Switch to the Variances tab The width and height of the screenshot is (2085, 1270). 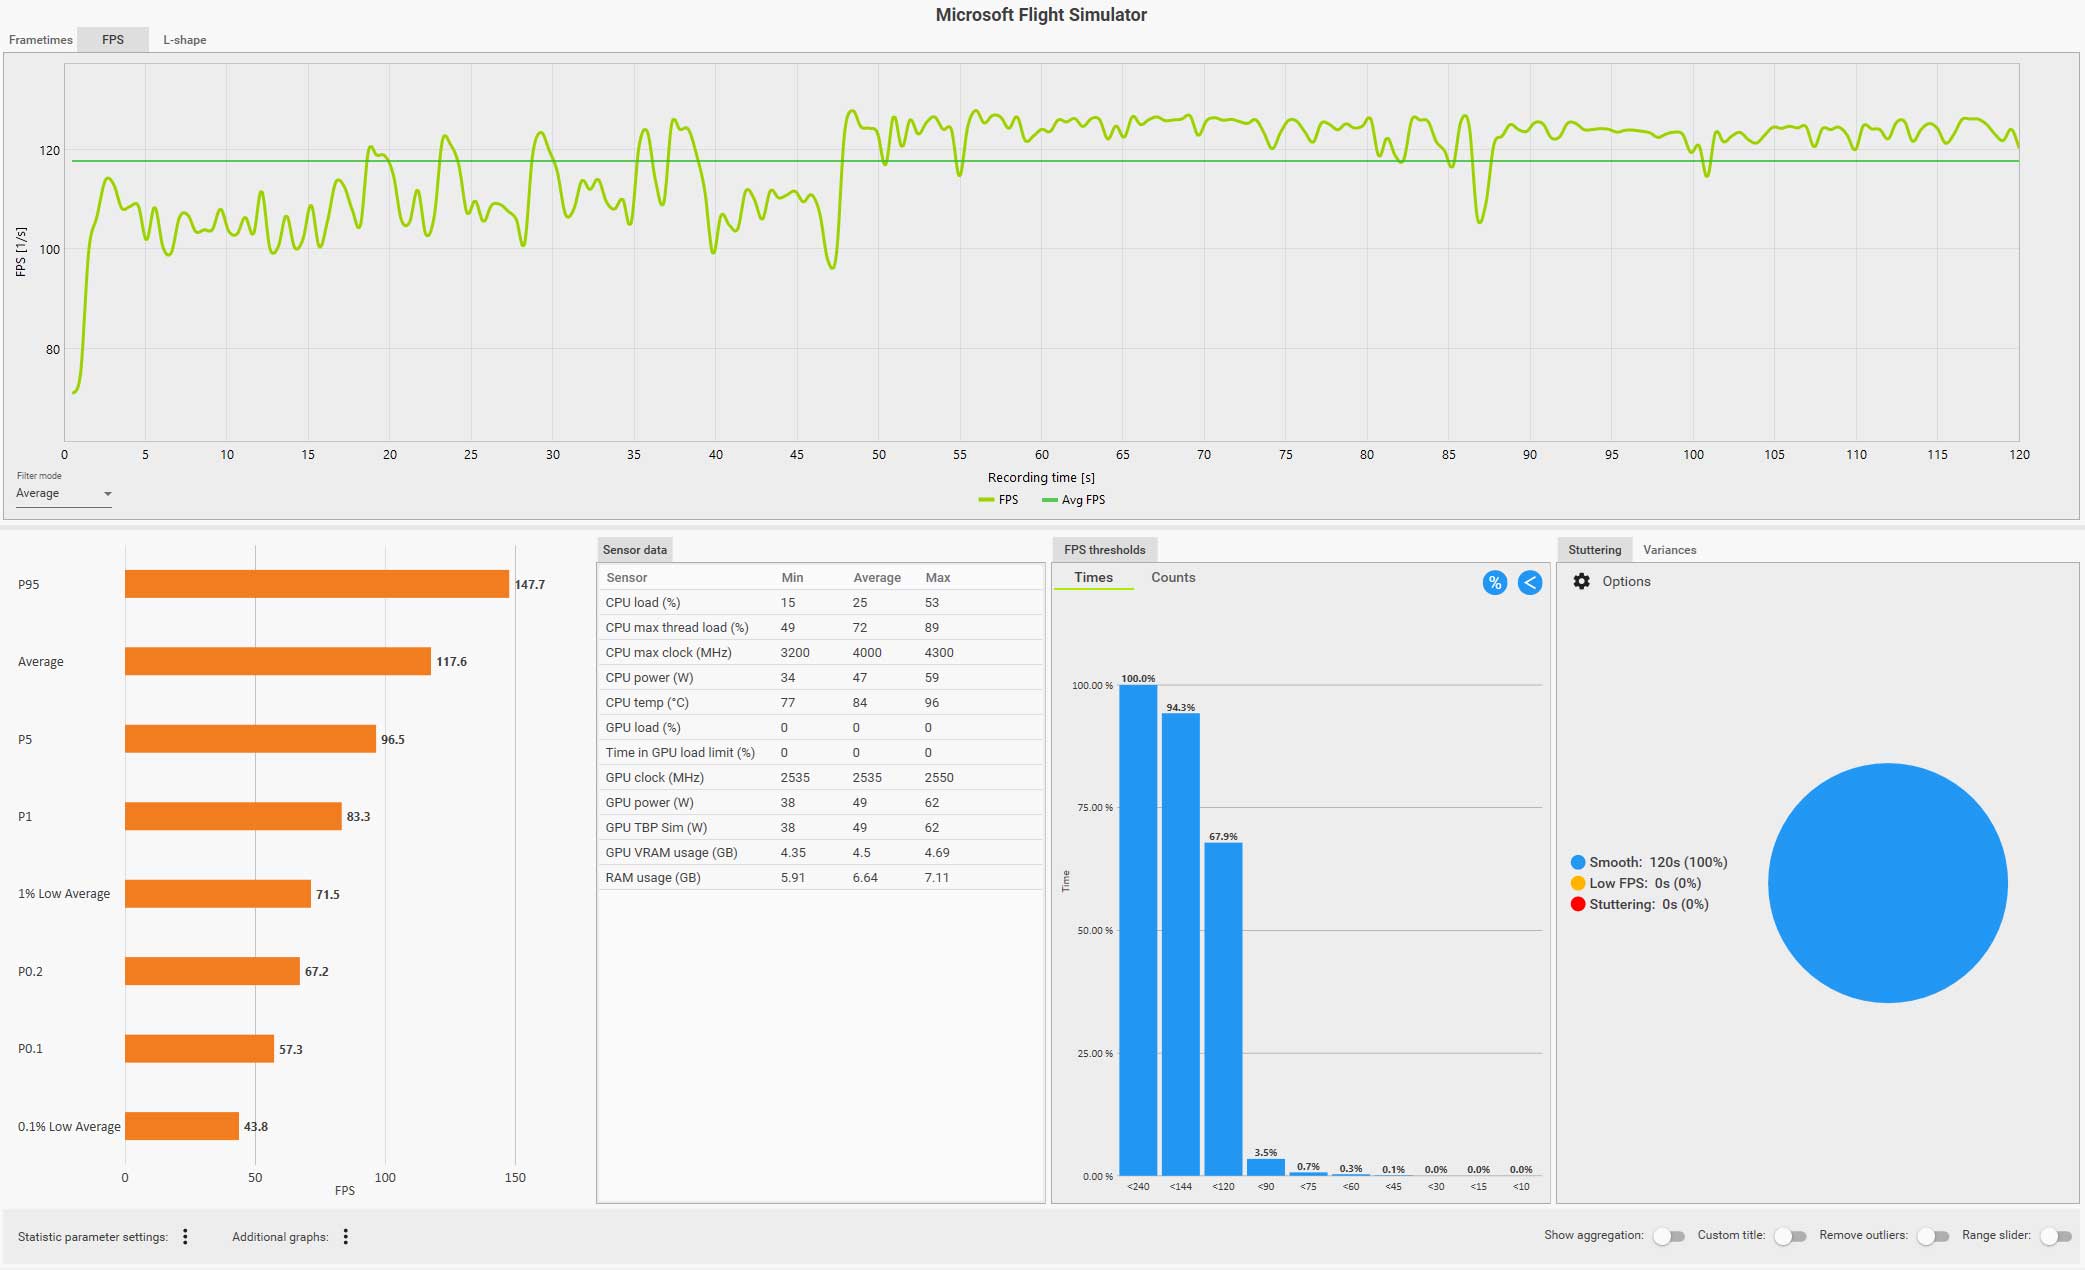(x=1669, y=550)
